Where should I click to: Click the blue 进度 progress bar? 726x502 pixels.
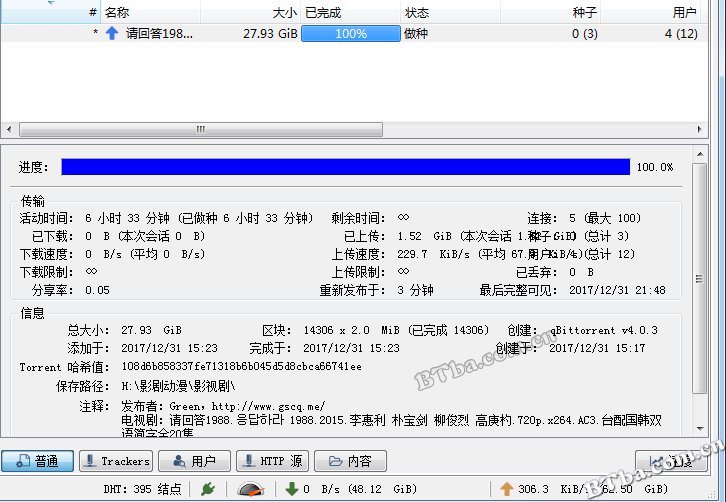[345, 167]
